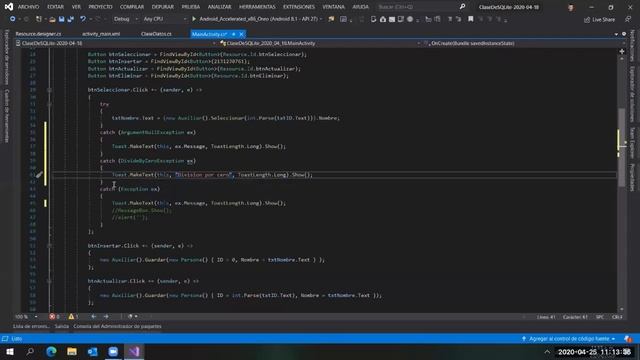Open the HERRAMIENTAS menu
640x360 pixels.
click(257, 7)
